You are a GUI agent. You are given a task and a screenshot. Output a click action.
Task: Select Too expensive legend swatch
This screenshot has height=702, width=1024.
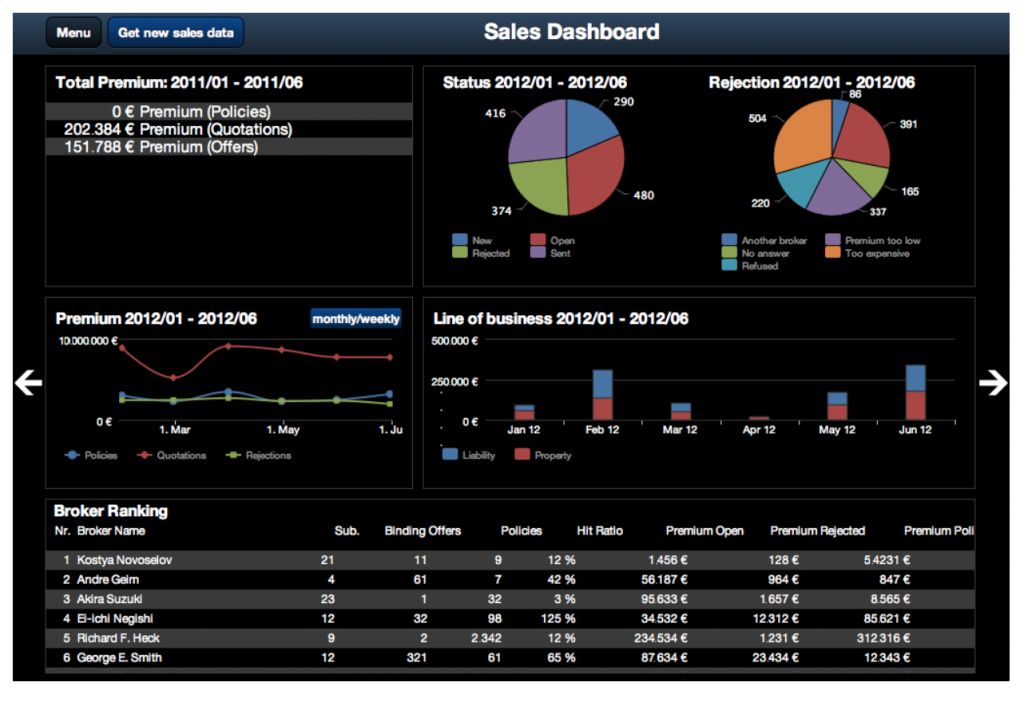coord(833,252)
